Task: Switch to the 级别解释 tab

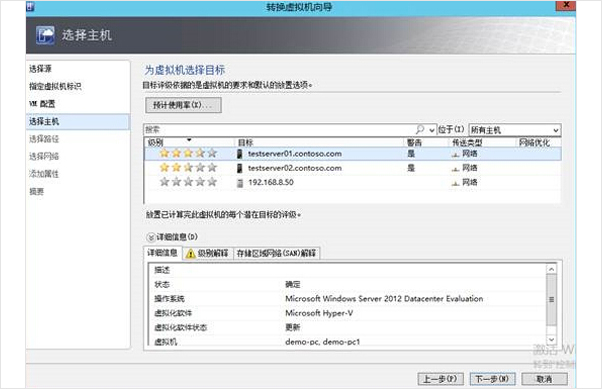Action: (x=207, y=253)
